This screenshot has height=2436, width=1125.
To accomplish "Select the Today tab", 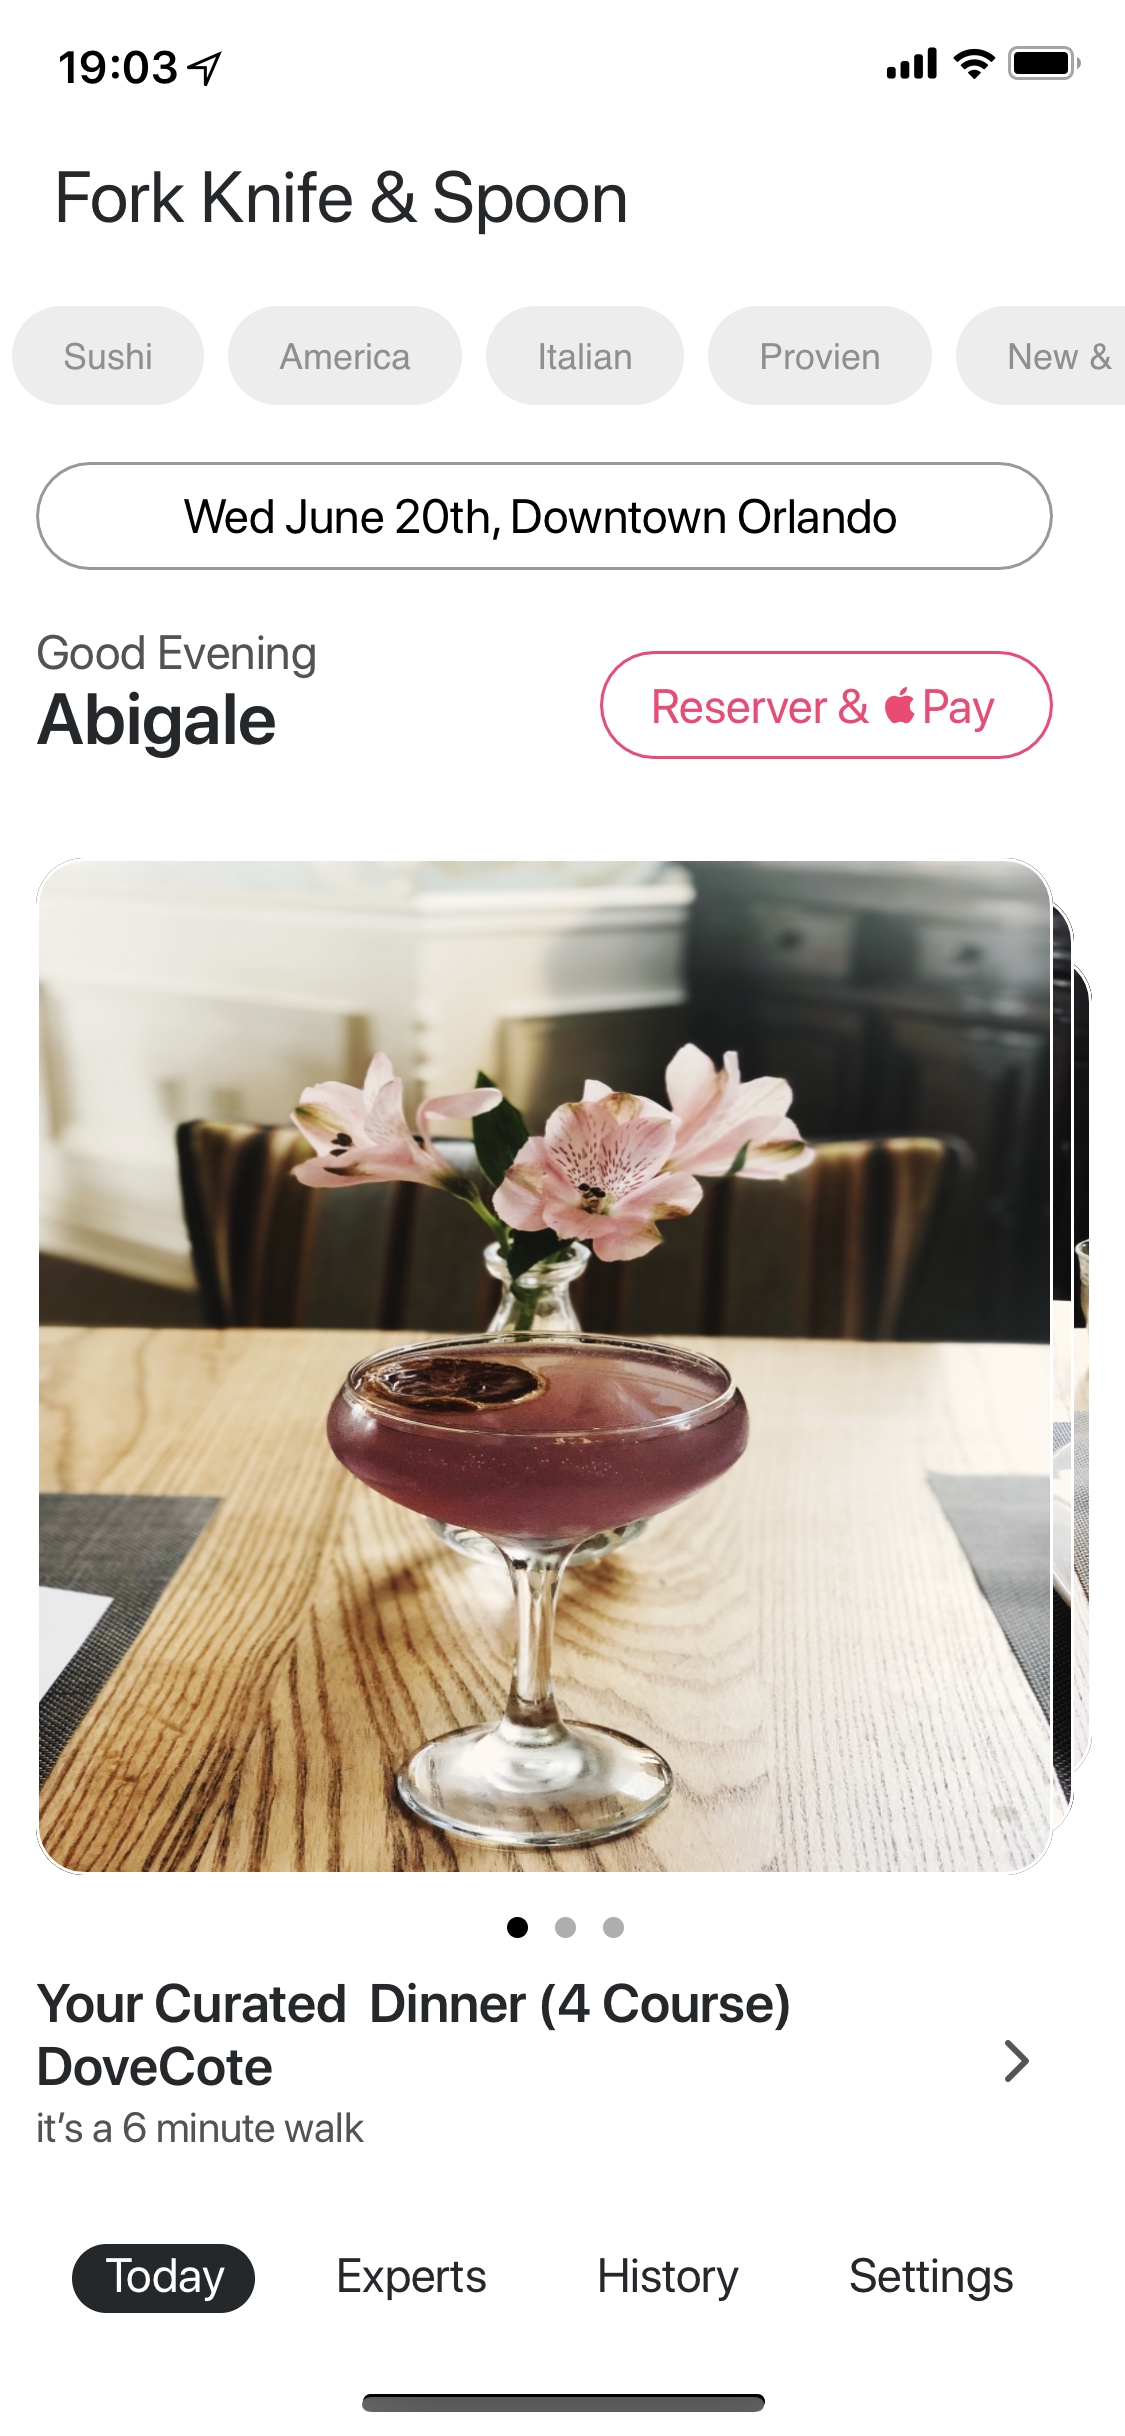I will pyautogui.click(x=163, y=2278).
